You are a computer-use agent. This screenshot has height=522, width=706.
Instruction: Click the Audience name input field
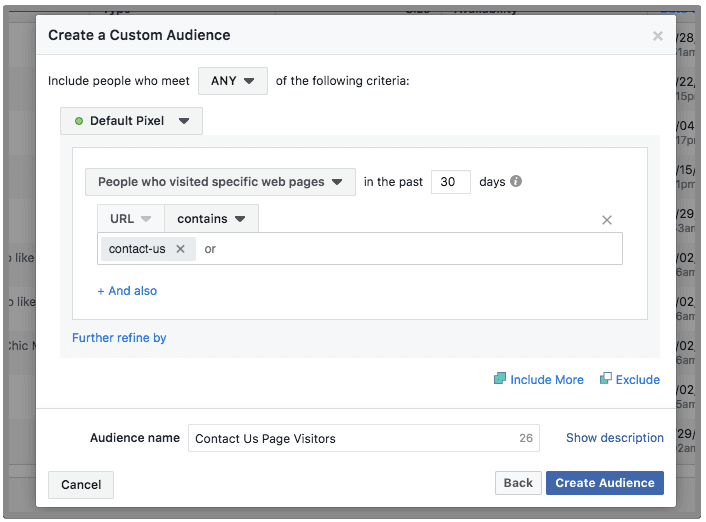click(364, 438)
